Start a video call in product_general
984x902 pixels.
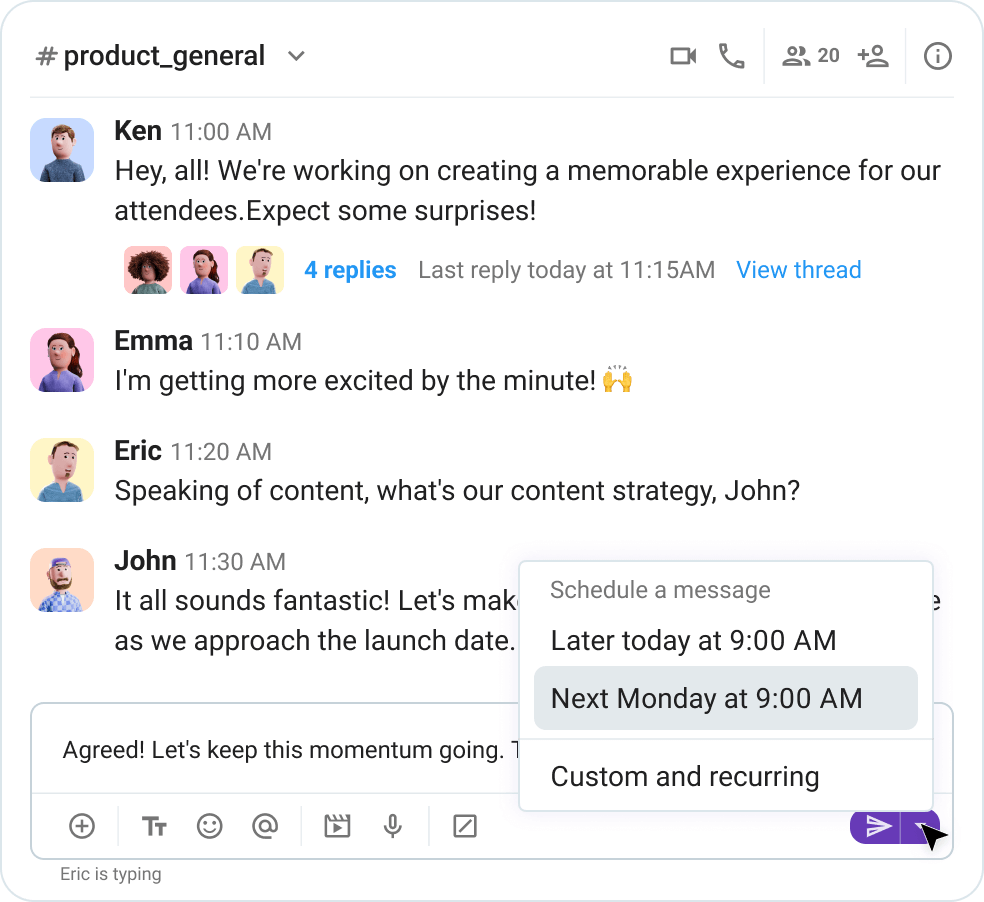coord(683,56)
